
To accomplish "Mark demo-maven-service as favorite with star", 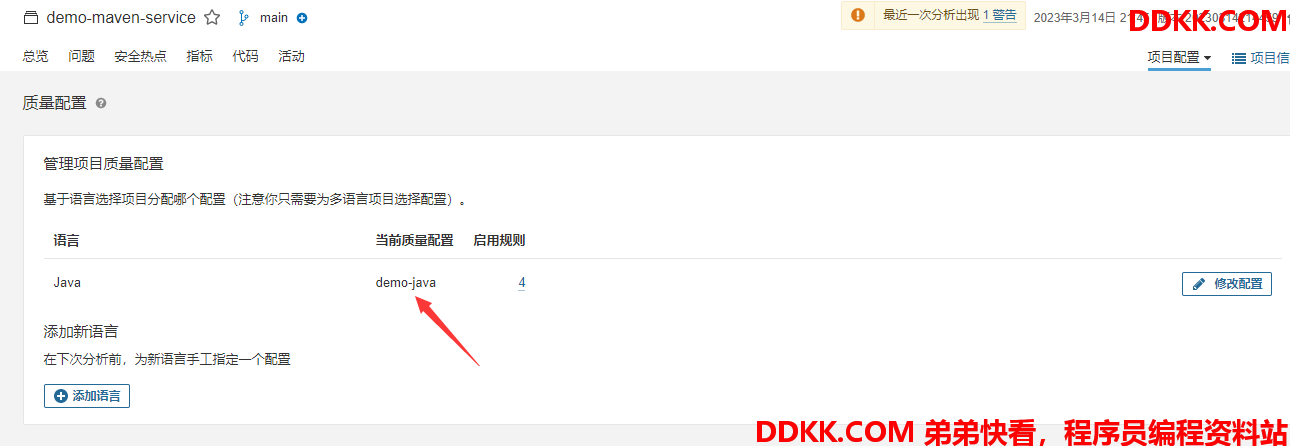I will click(212, 18).
